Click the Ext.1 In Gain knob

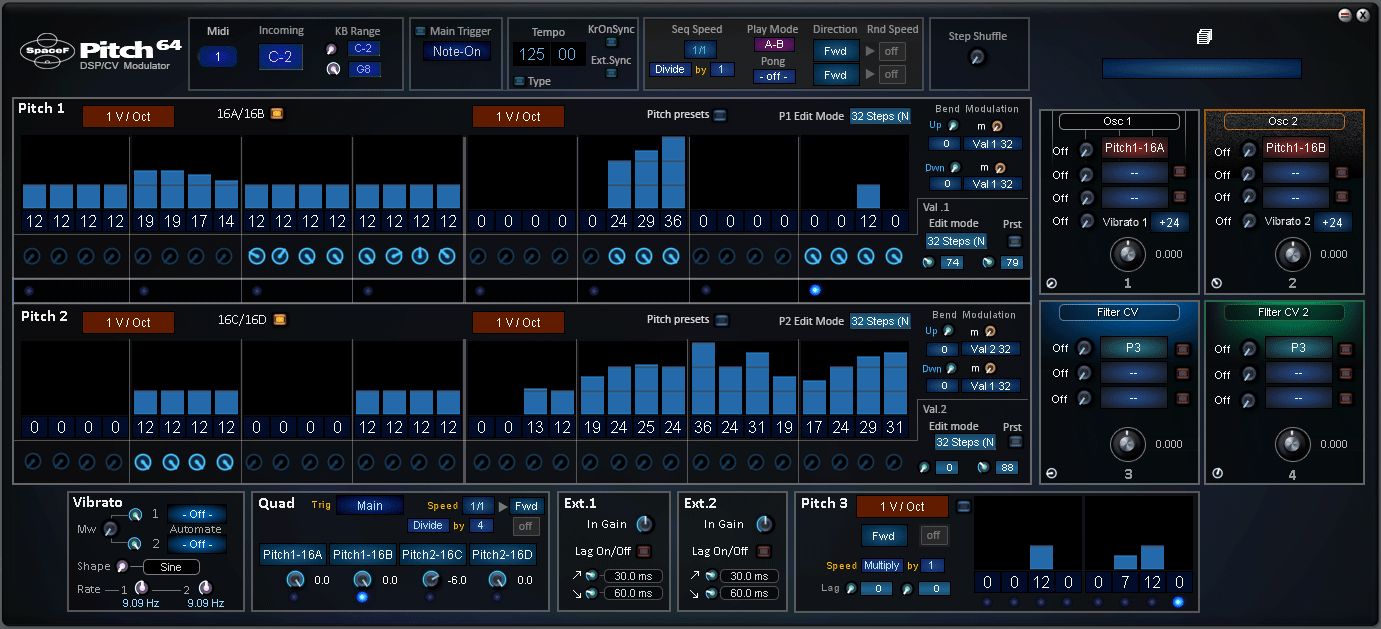pyautogui.click(x=645, y=524)
